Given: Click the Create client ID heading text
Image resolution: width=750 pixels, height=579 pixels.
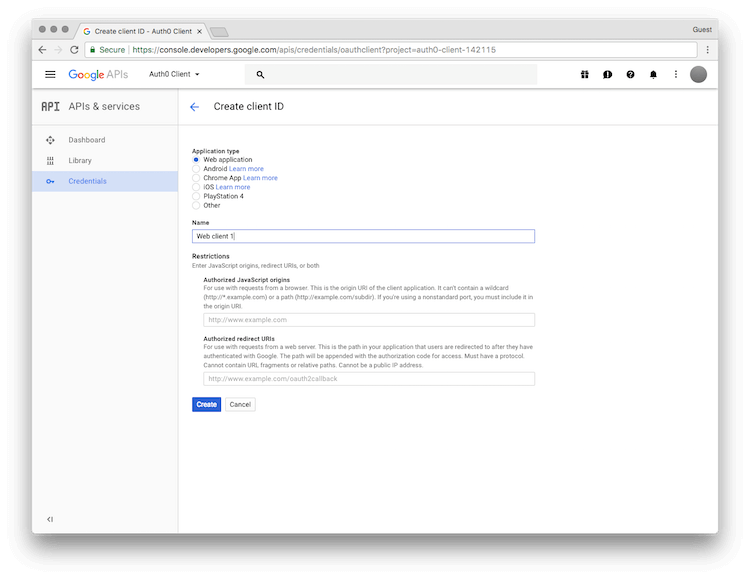Looking at the screenshot, I should click(248, 106).
